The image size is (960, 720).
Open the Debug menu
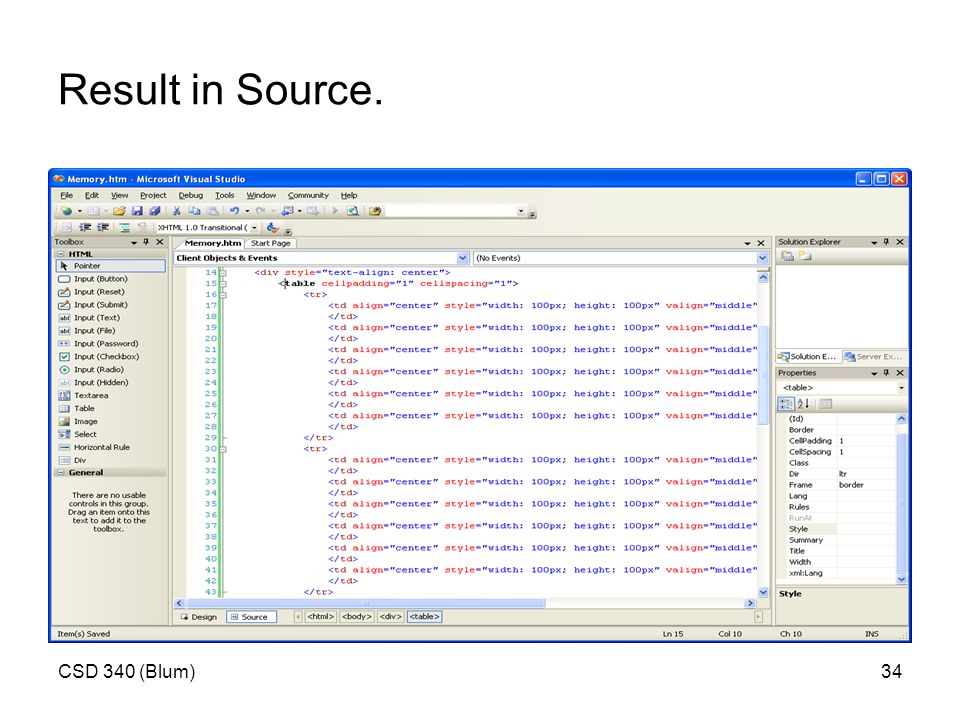190,195
